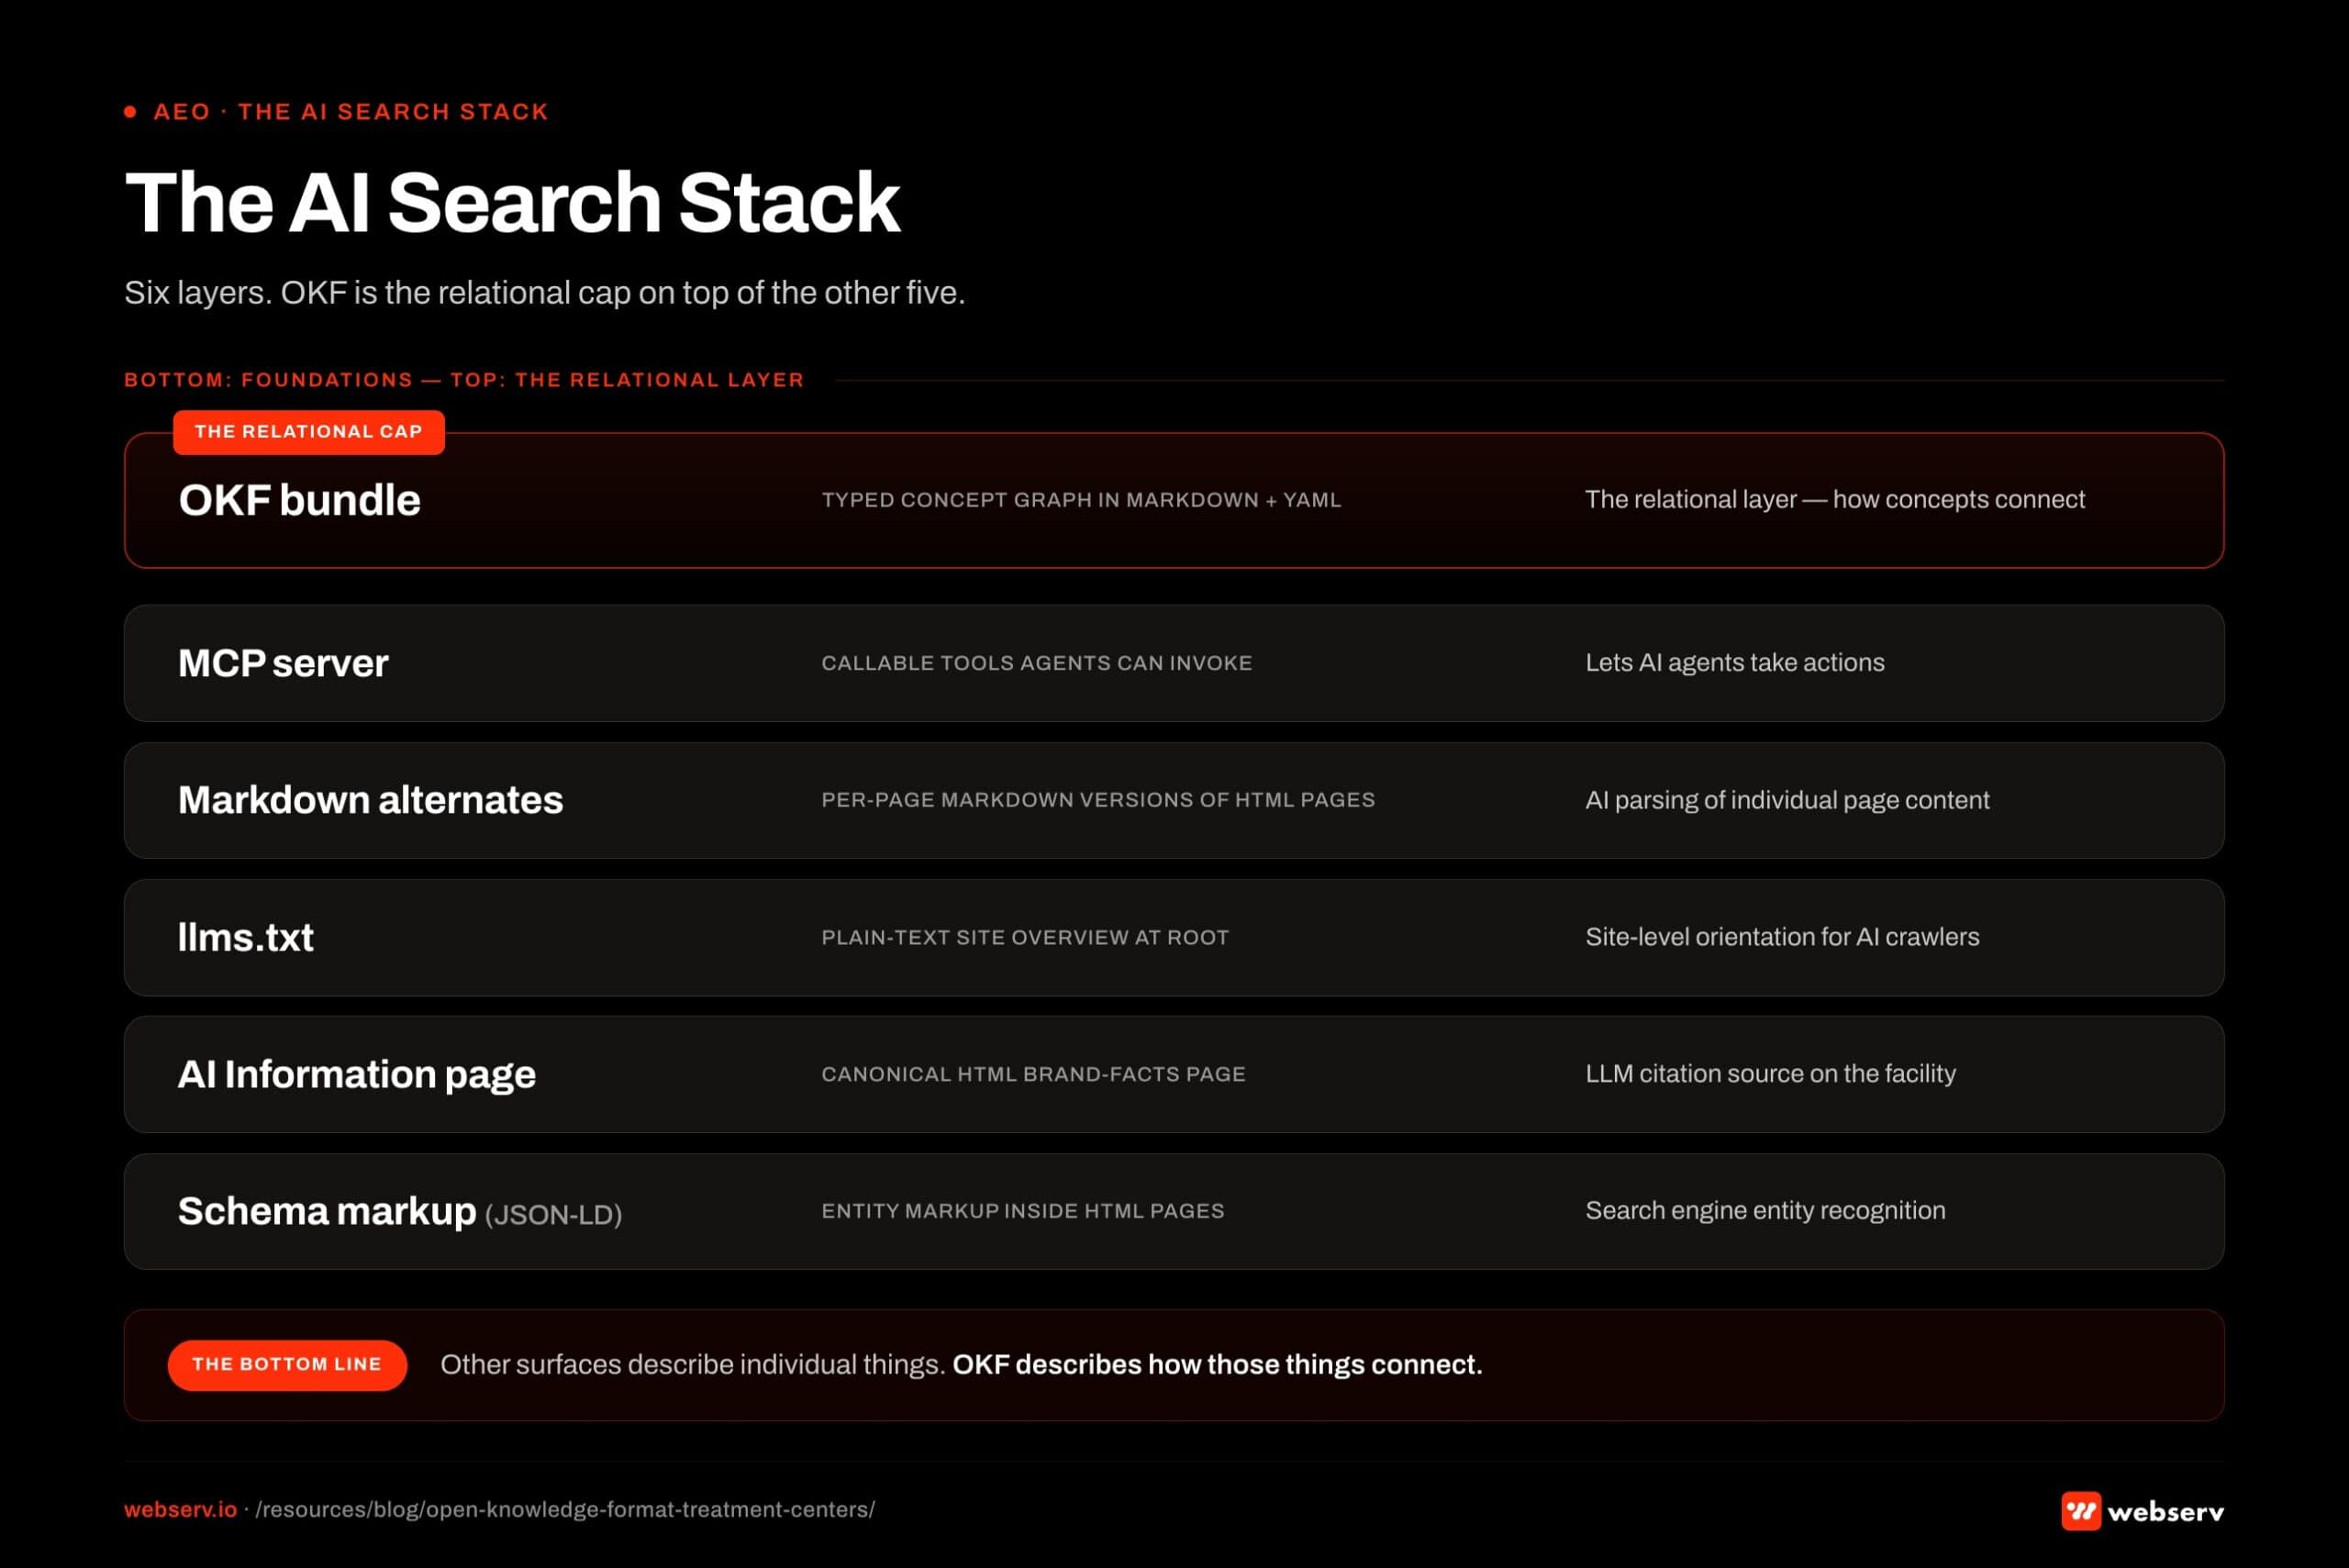The height and width of the screenshot is (1568, 2349).
Task: Click the 'Six layers. OKF is...' subtitle
Action: click(x=544, y=293)
